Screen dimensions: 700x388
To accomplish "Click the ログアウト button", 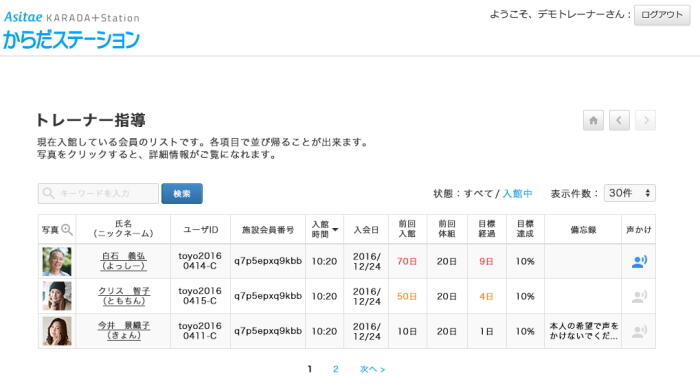I will (x=662, y=15).
